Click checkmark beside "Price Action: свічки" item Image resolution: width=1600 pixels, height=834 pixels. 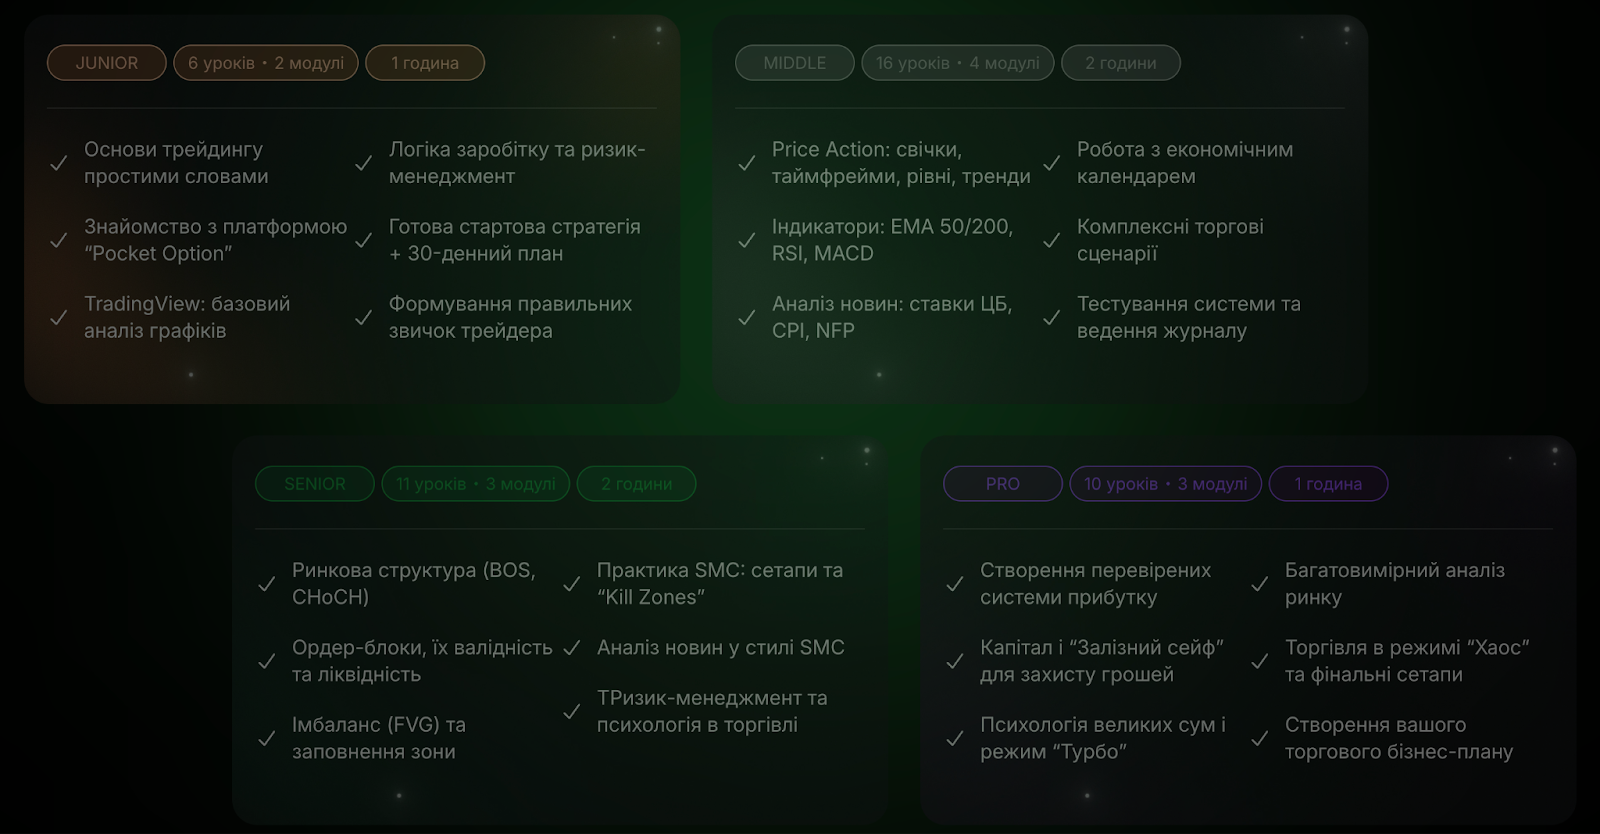pyautogui.click(x=747, y=163)
